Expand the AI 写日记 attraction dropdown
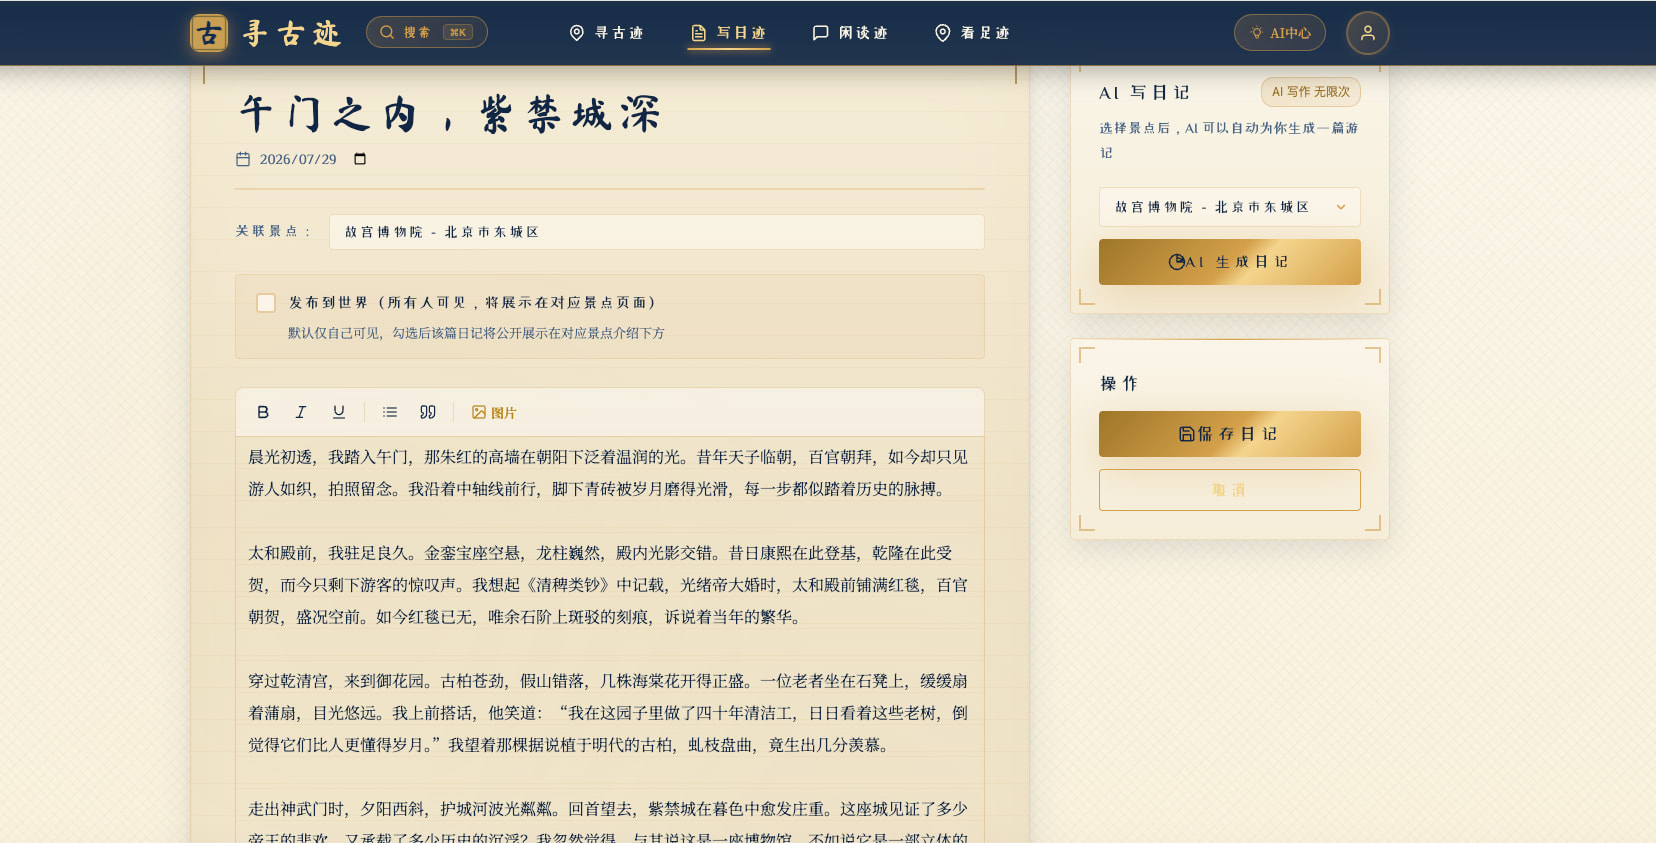The image size is (1656, 843). coord(1229,207)
